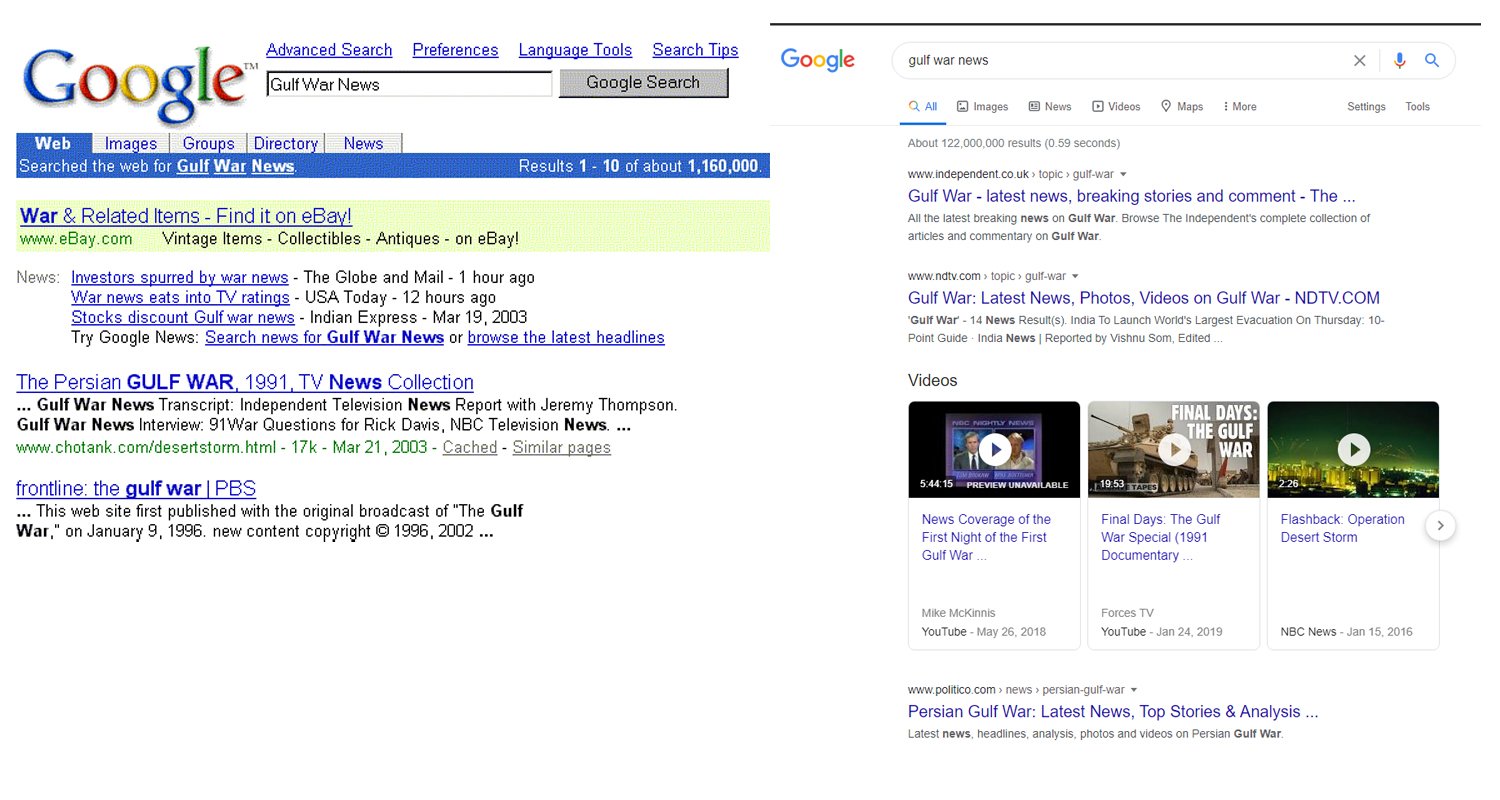Click the classic Google logo on the old page
Viewport: 1500px width, 800px height.
pos(138,87)
